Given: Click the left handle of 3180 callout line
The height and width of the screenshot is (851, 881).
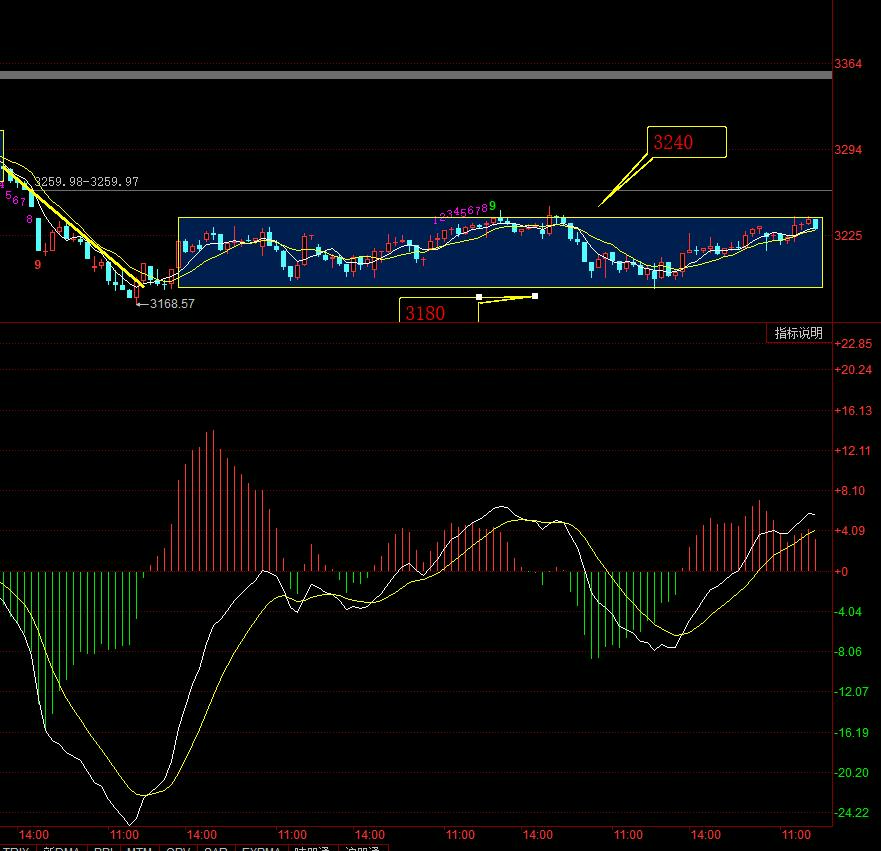Looking at the screenshot, I should click(479, 296).
